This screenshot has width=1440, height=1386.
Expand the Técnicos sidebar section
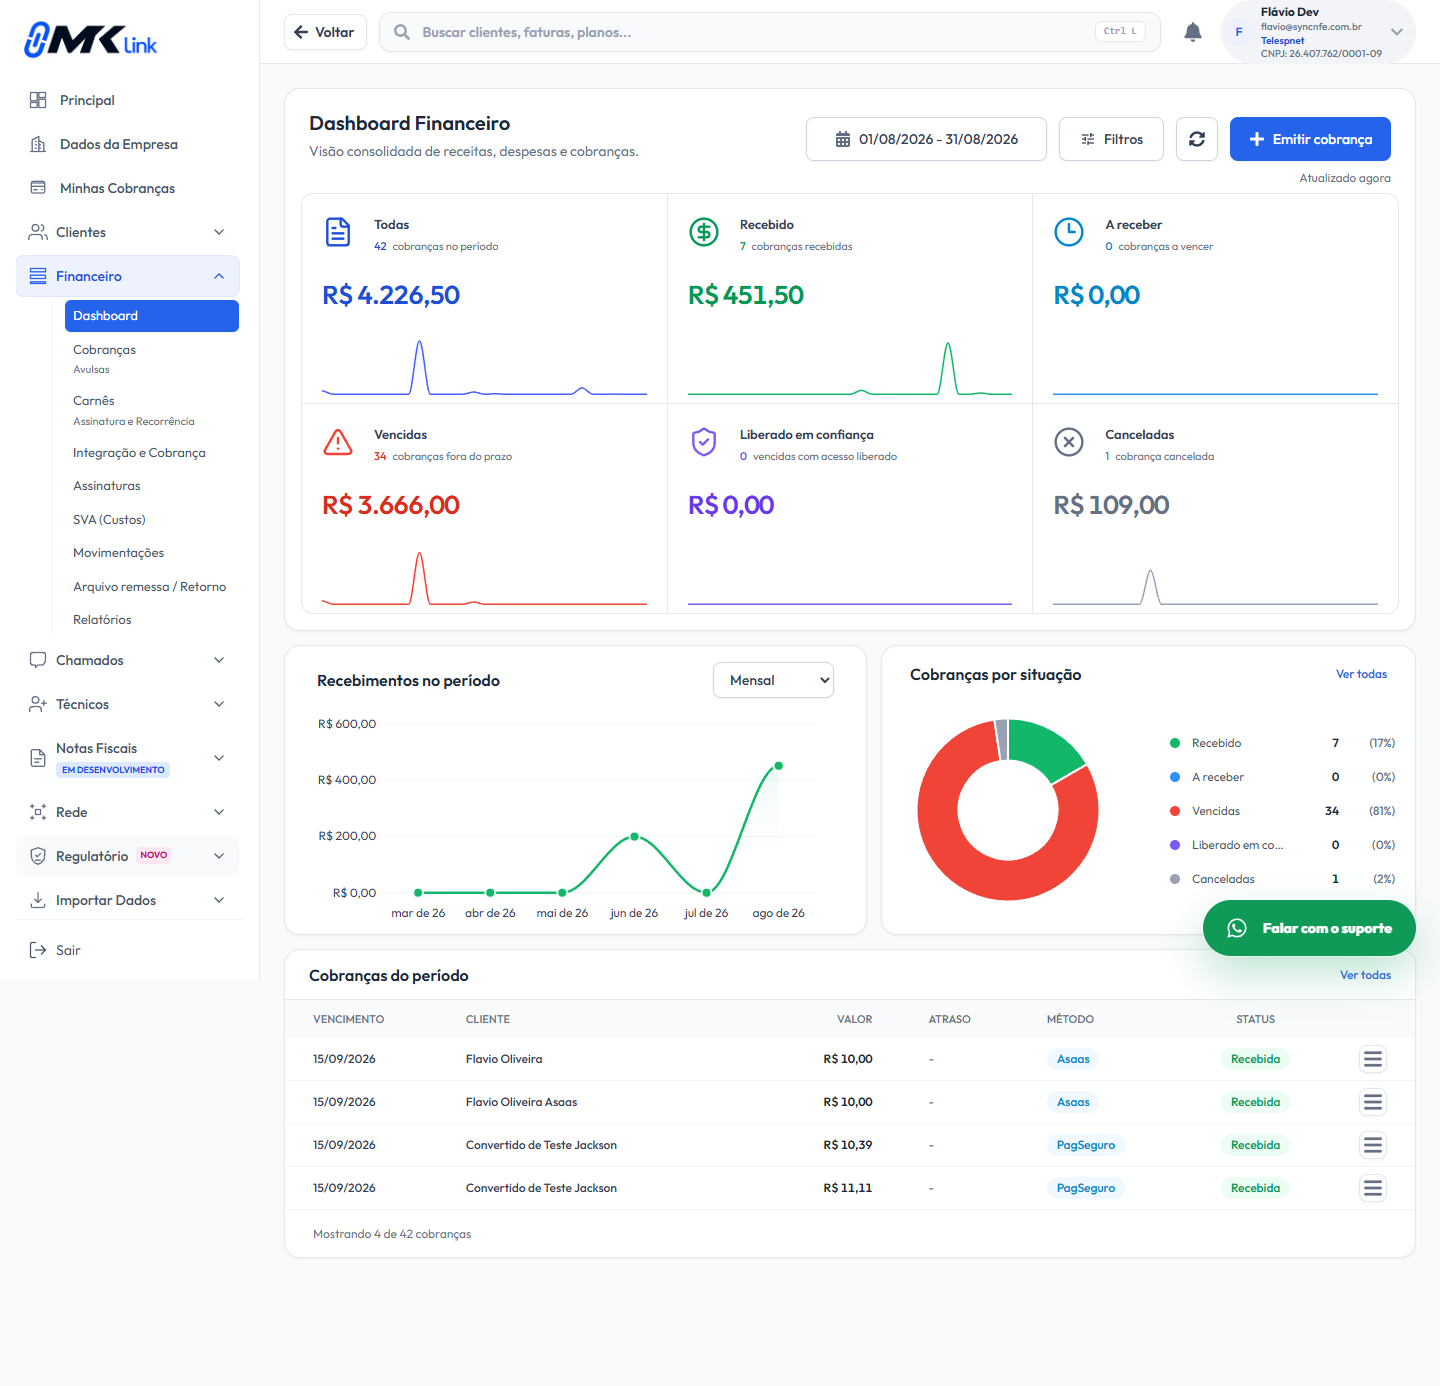[128, 704]
